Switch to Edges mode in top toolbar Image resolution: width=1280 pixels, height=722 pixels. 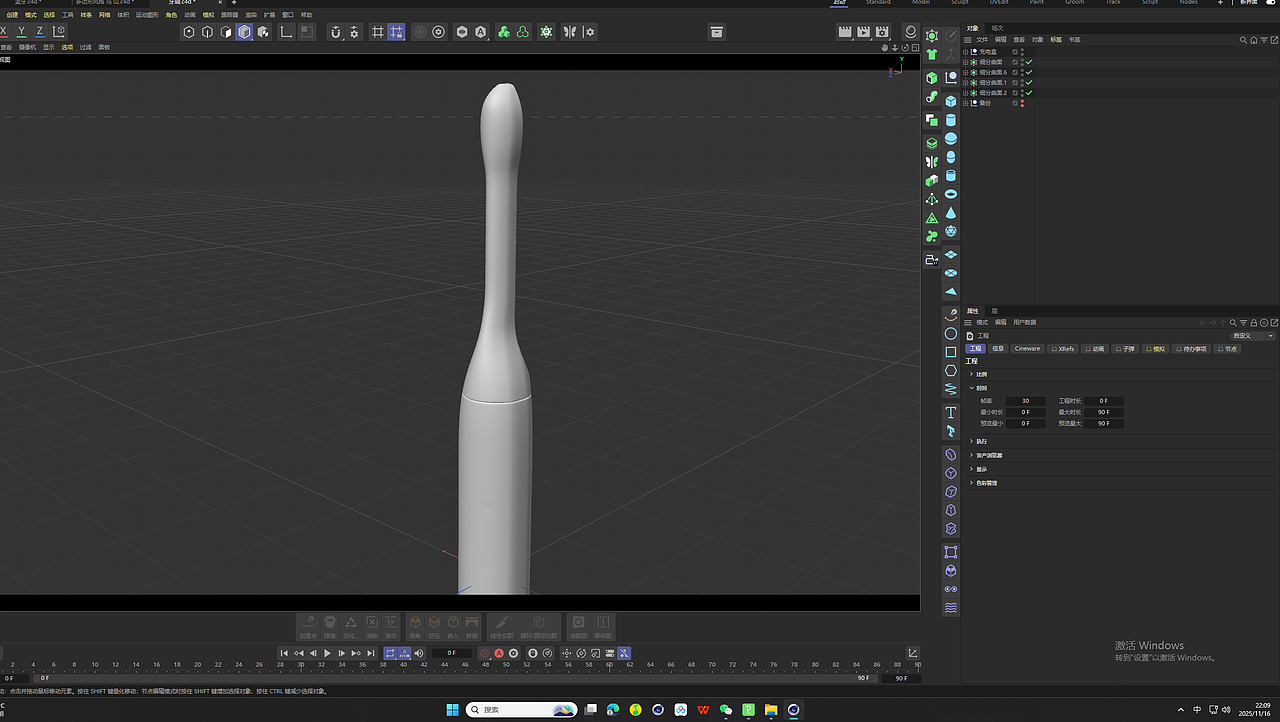(x=207, y=32)
